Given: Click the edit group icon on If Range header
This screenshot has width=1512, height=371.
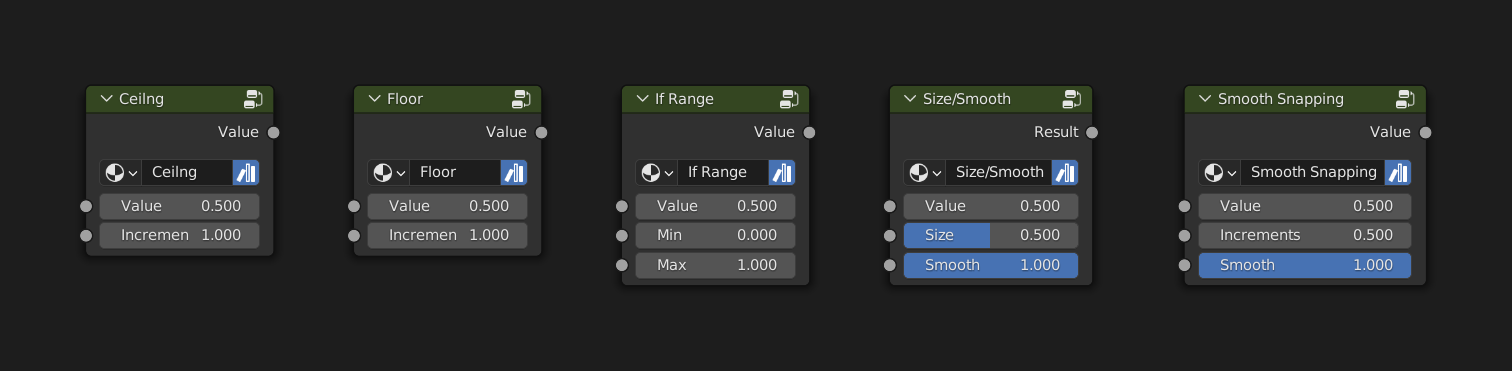Looking at the screenshot, I should (x=789, y=98).
